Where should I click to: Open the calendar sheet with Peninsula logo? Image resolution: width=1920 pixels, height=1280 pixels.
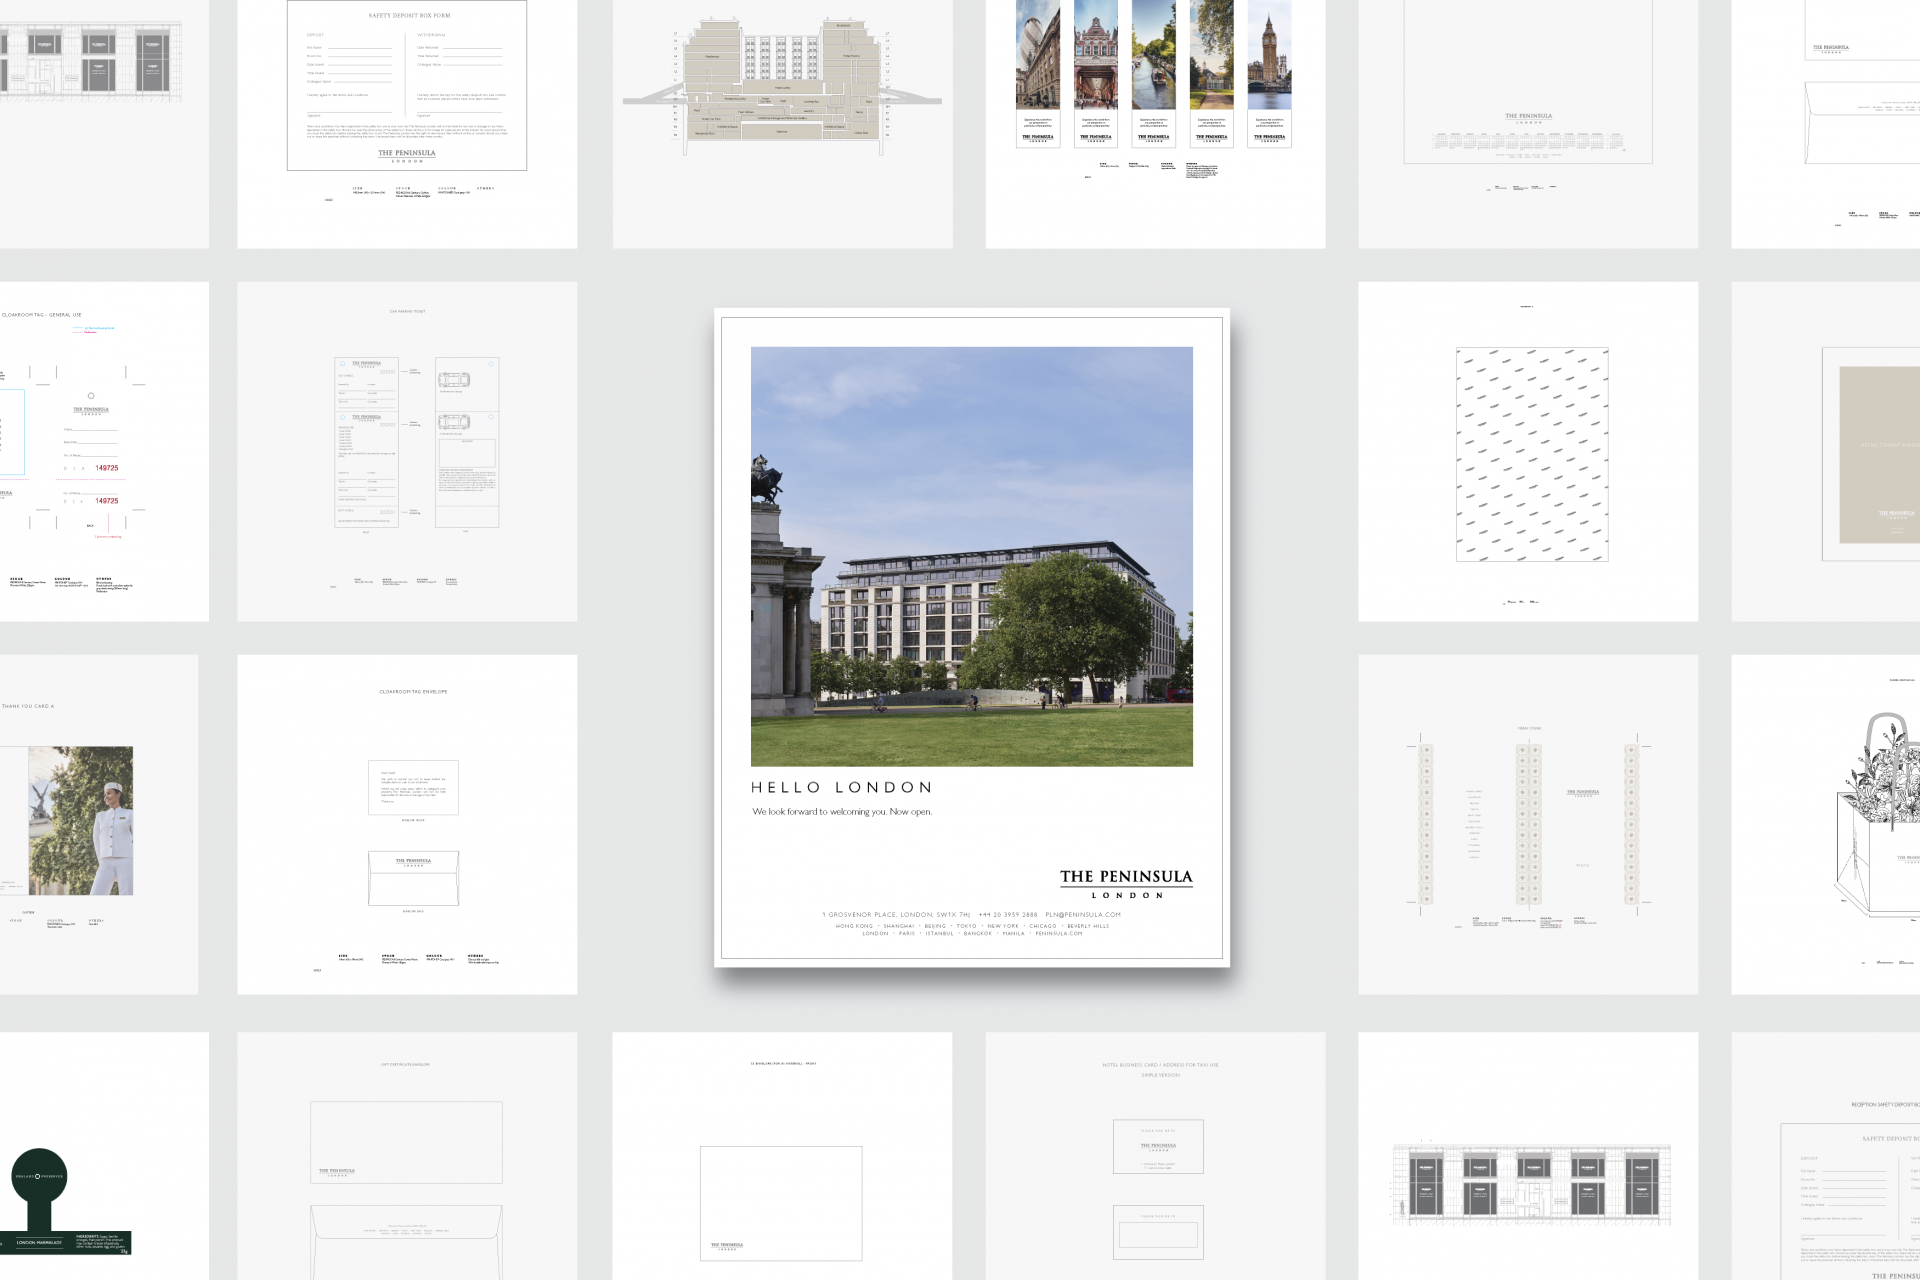coord(1528,124)
